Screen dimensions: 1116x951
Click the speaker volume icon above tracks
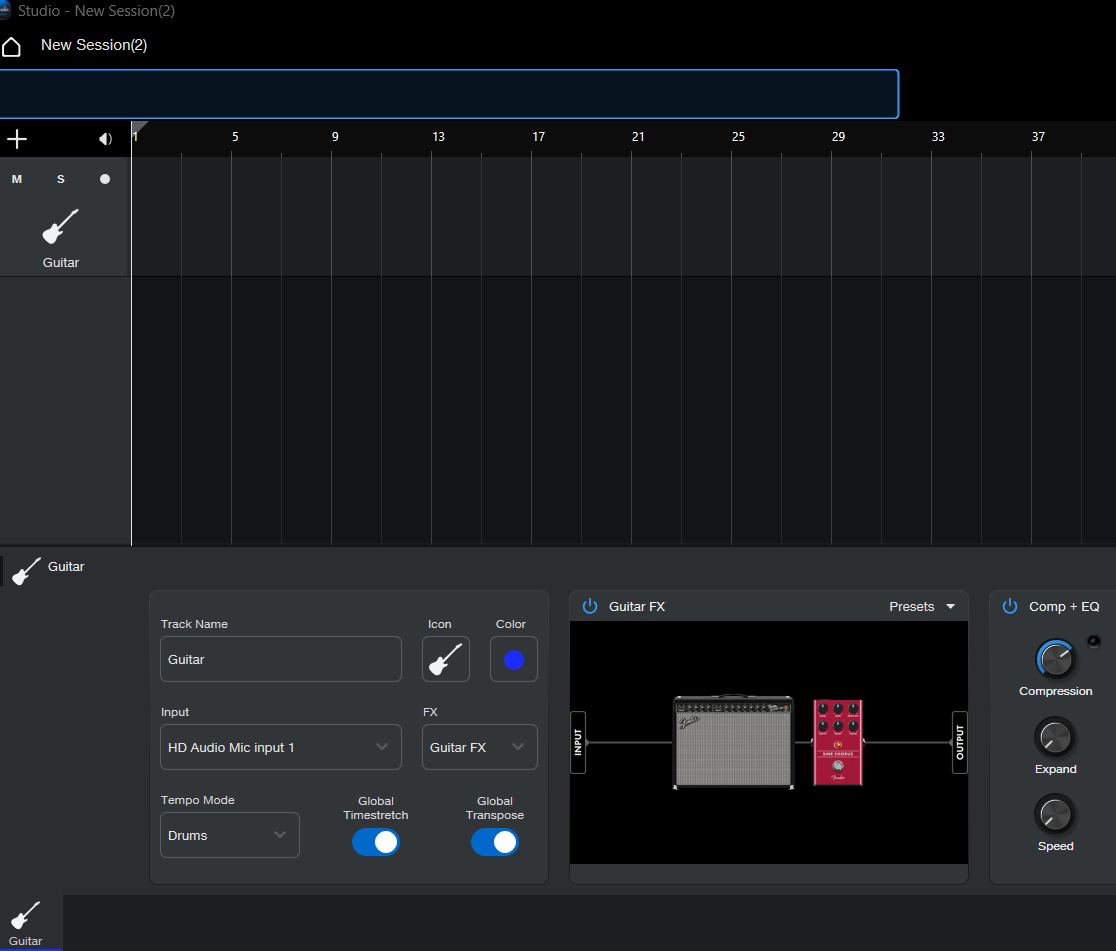point(105,139)
